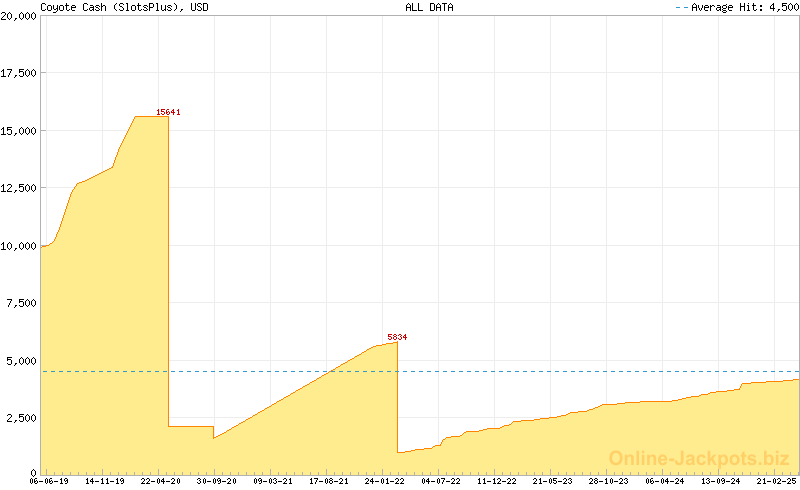Pick the 24-01-22 date on the x-axis

384,481
